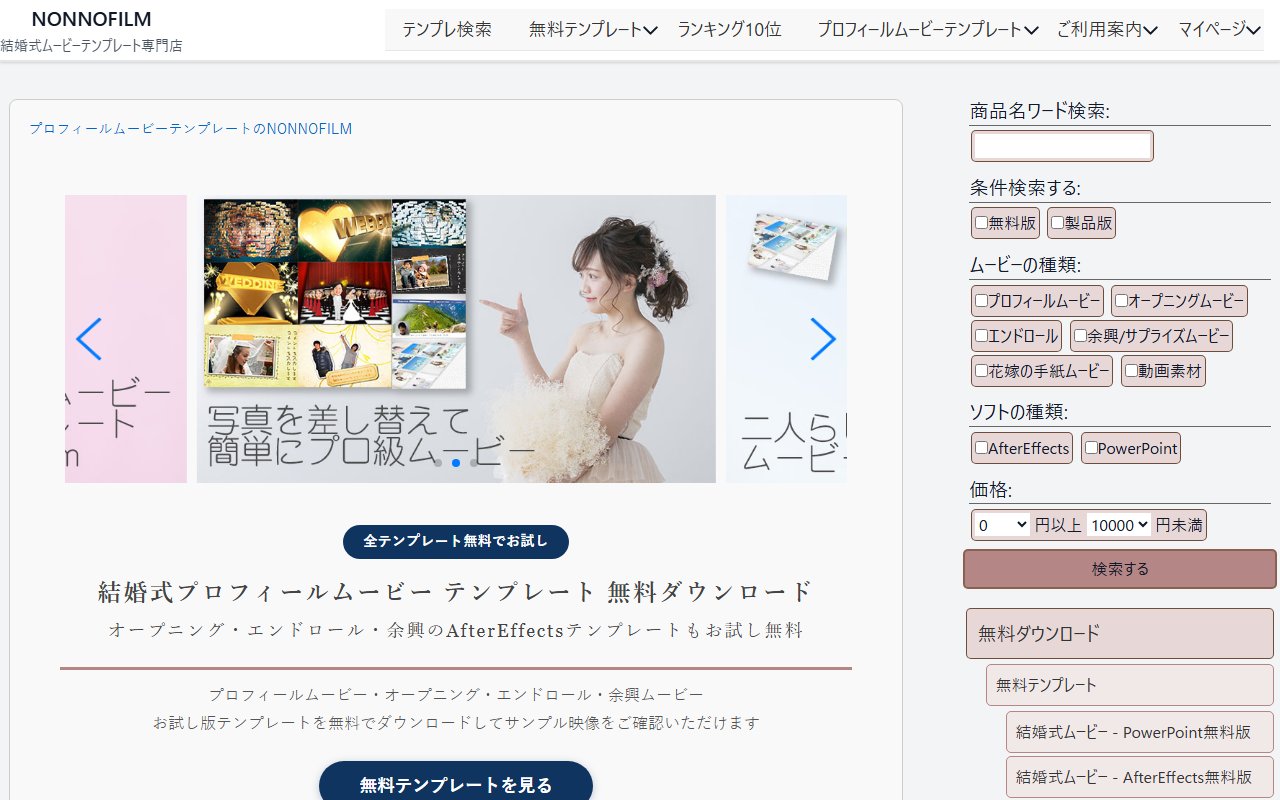Click the NONNOFILM site logo
The width and height of the screenshot is (1280, 800).
tap(91, 20)
